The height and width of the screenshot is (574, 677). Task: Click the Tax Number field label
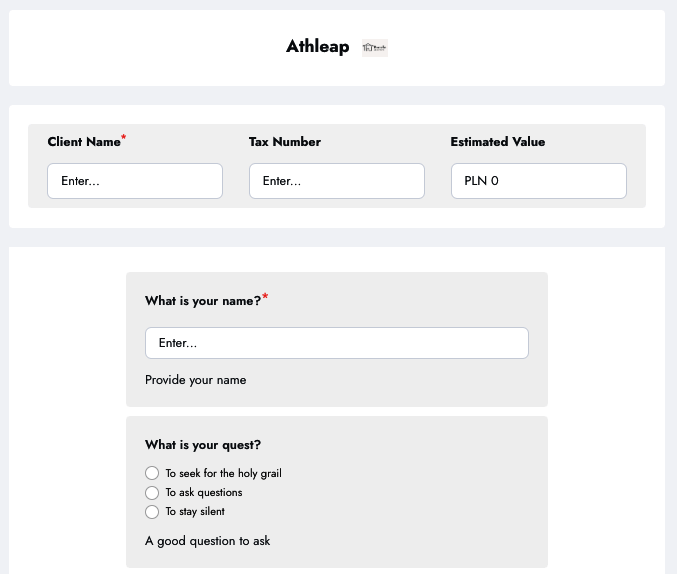285,142
